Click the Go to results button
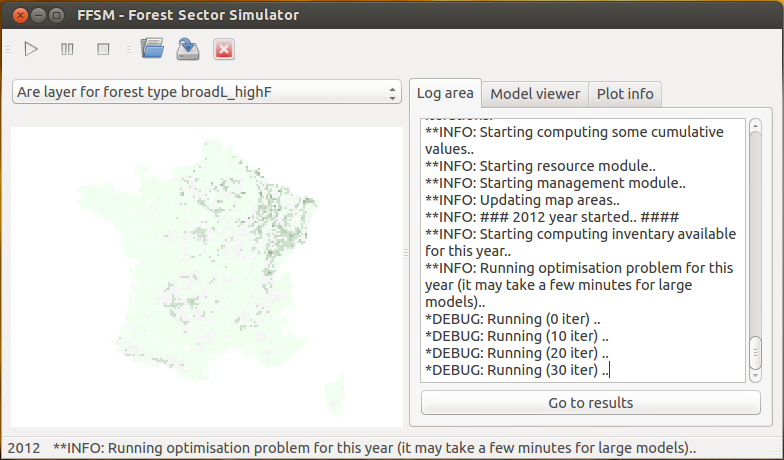This screenshot has height=460, width=784. pos(591,402)
